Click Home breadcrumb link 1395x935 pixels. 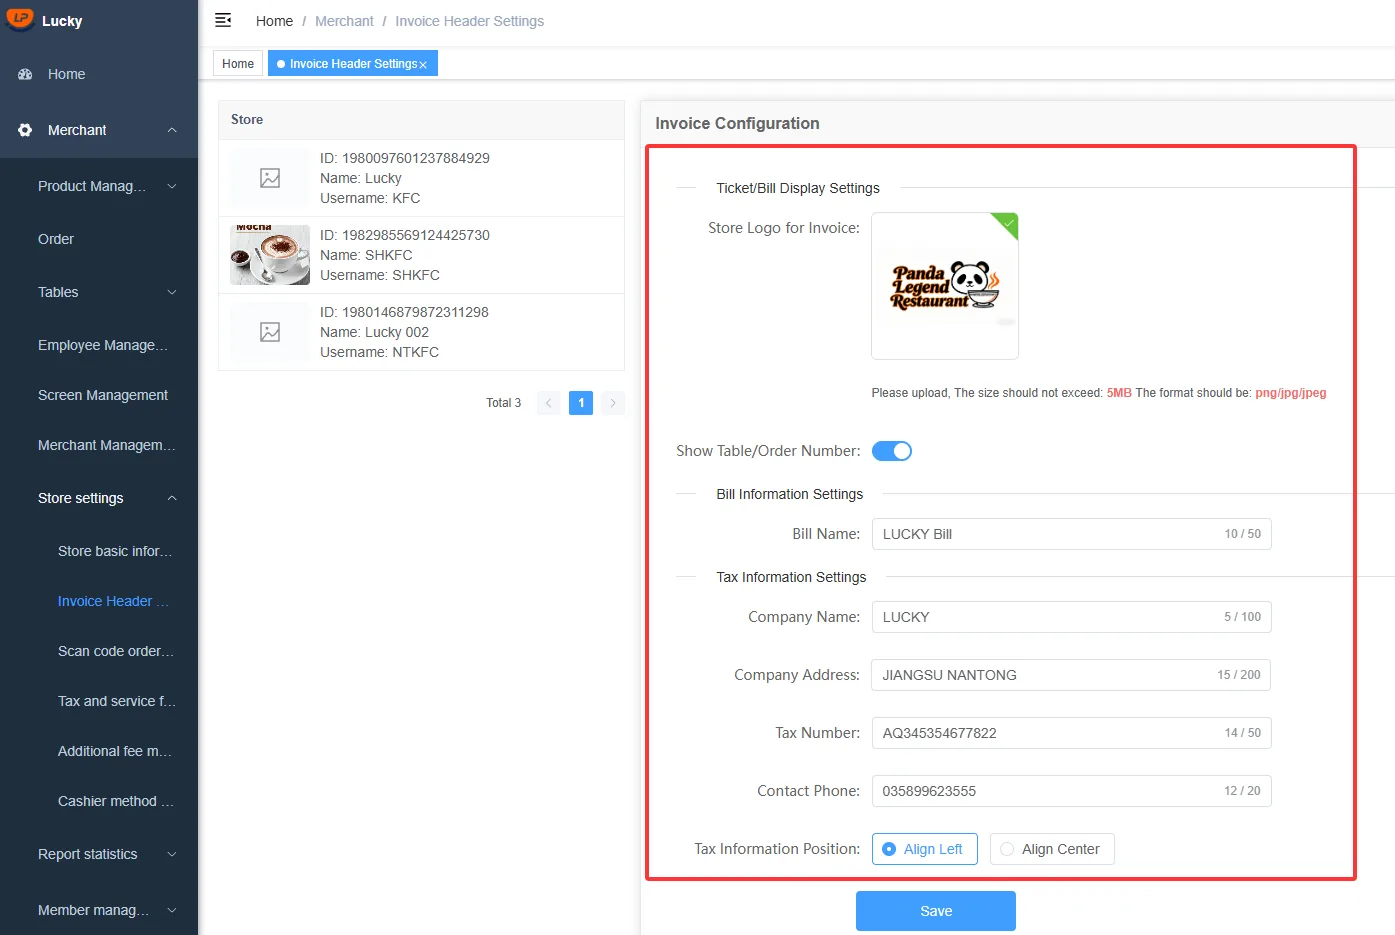(x=274, y=21)
